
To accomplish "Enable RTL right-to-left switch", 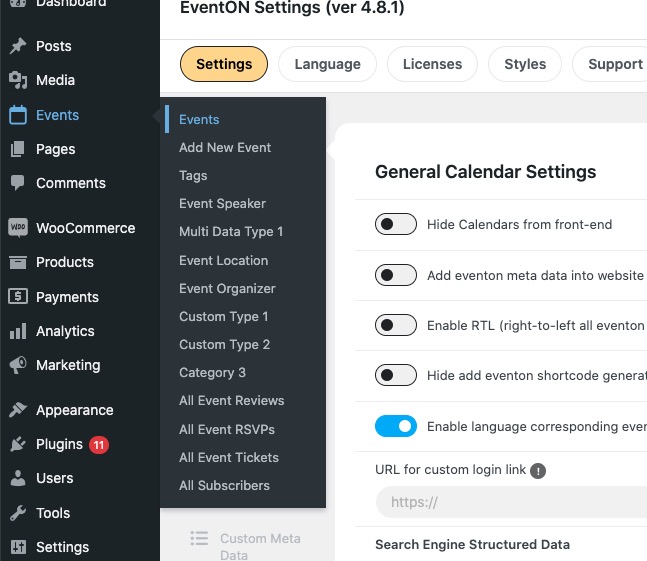I will (x=395, y=325).
